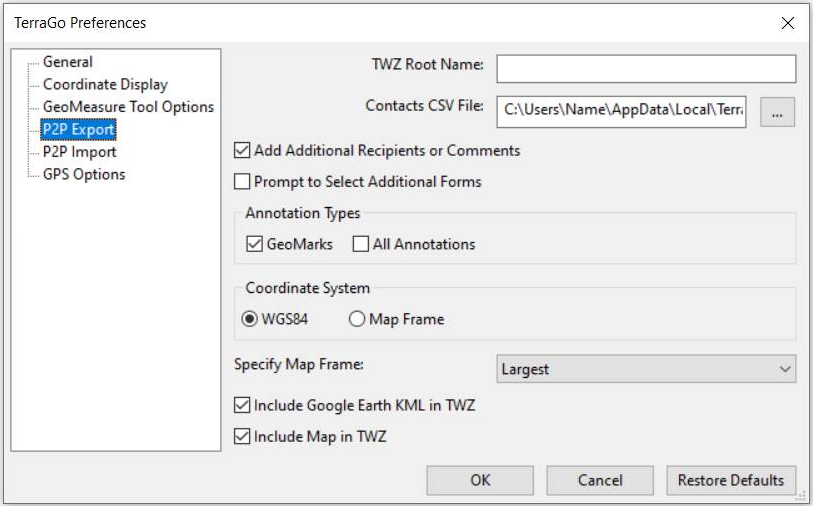Screen dimensions: 813x506
Task: Select Coordinate Display in the tree
Action: 105,84
